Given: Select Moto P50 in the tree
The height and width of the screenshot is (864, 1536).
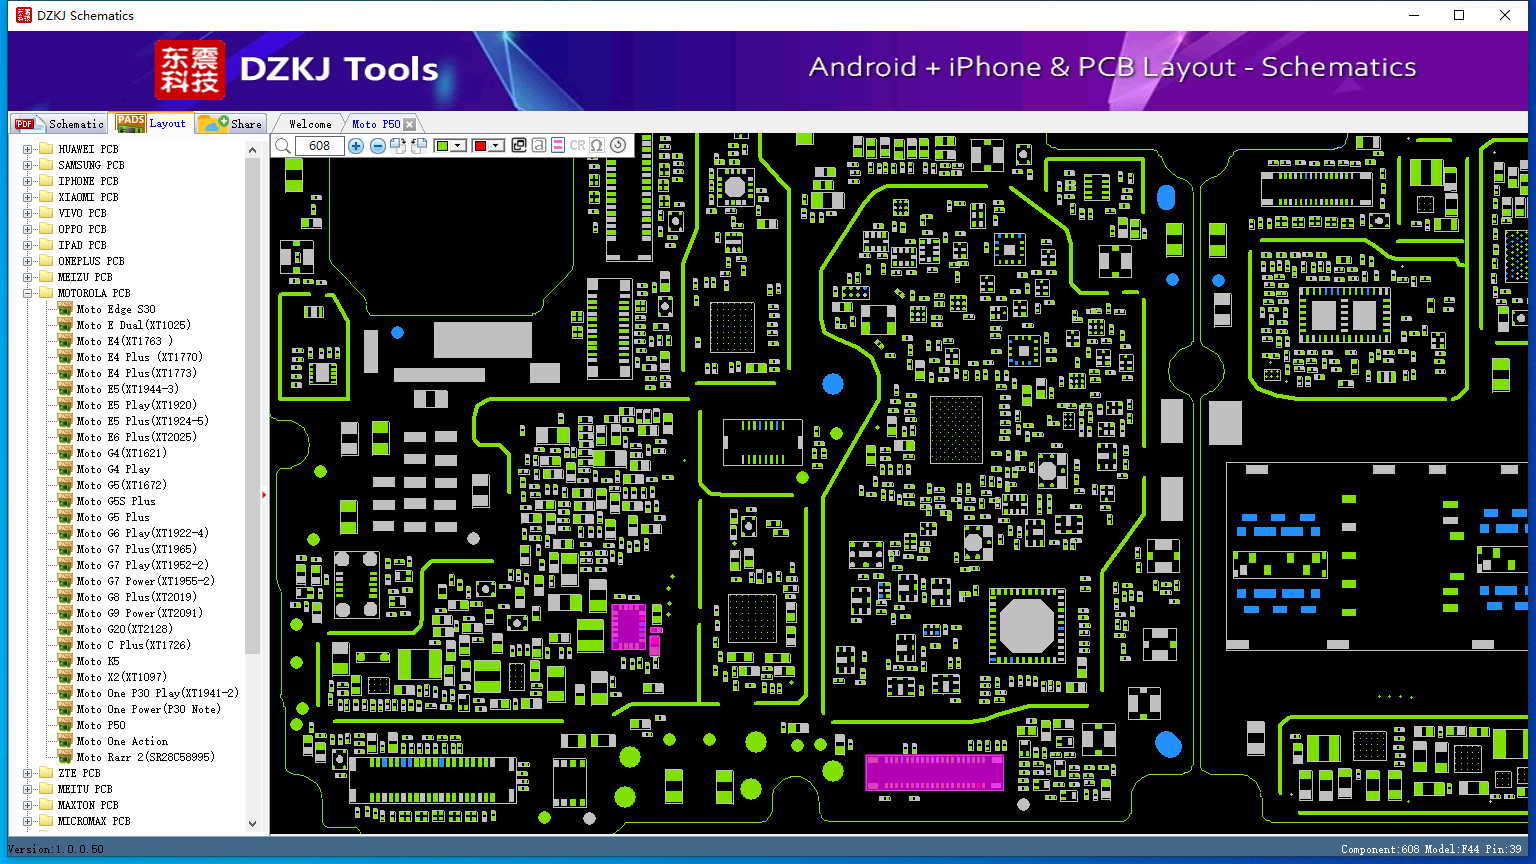Looking at the screenshot, I should coord(101,725).
